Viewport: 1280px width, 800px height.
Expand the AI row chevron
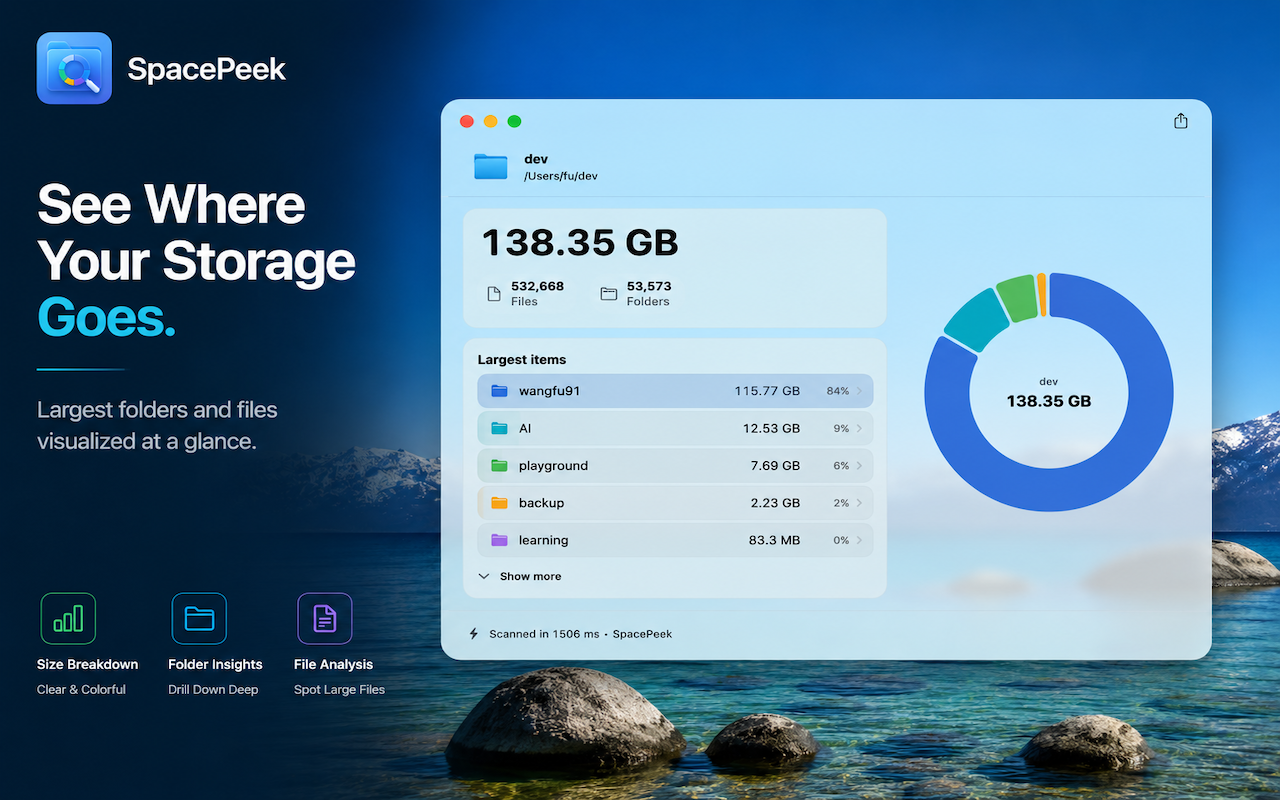859,428
